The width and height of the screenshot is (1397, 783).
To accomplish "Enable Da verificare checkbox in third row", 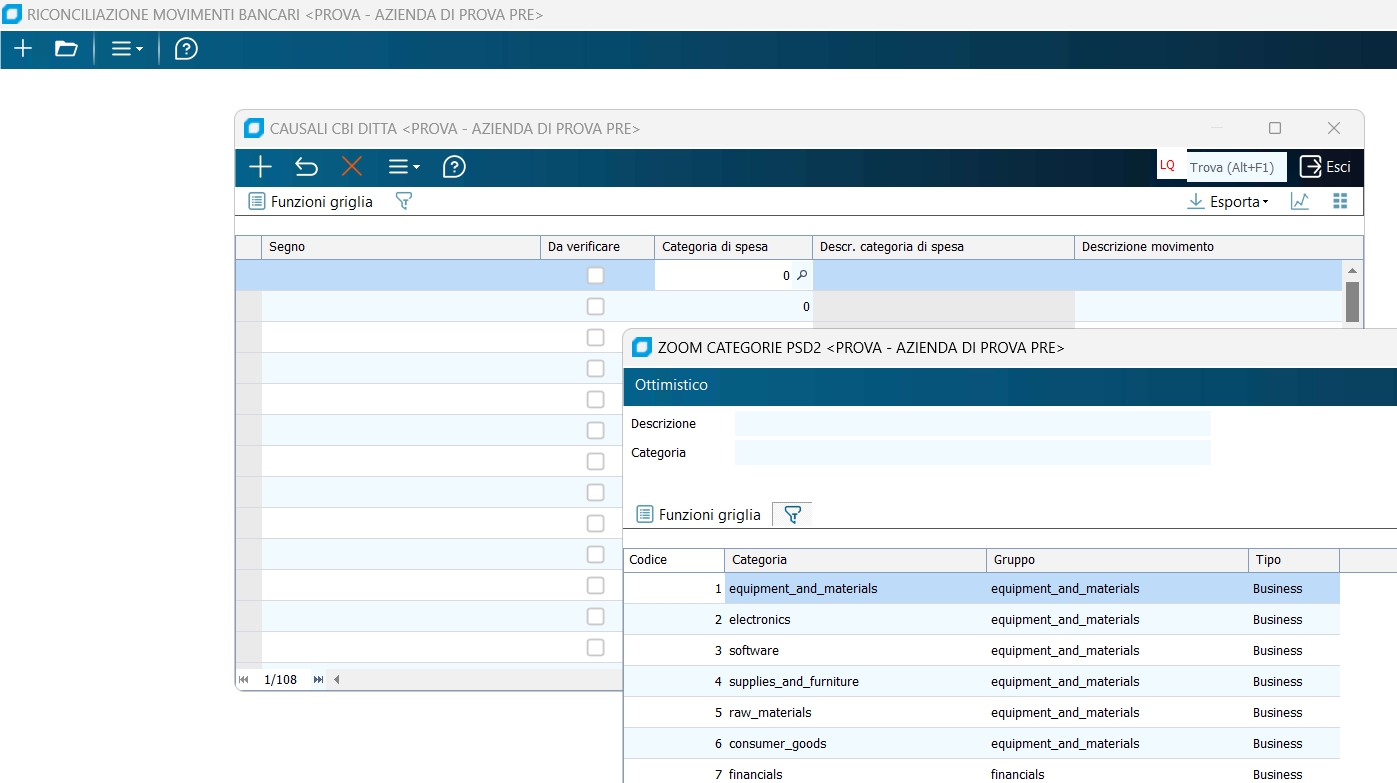I will pyautogui.click(x=596, y=337).
